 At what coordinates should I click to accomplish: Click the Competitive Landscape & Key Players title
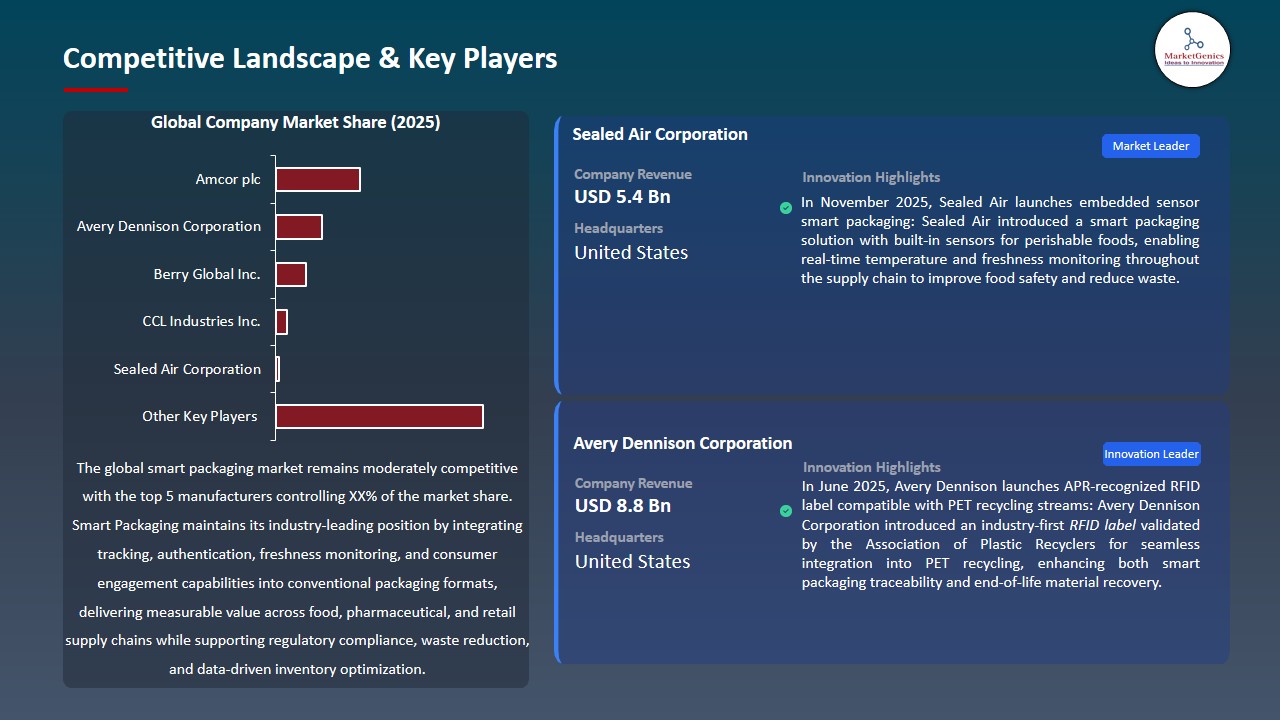[310, 59]
